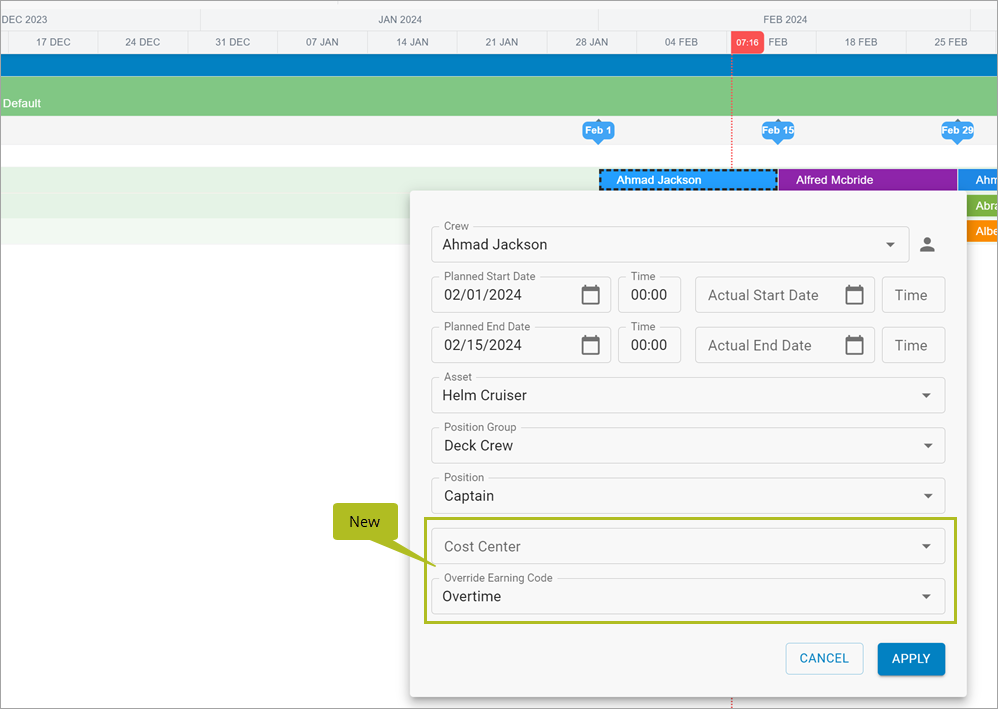Click actual end Time field
Screen dimensions: 998x709
point(913,345)
